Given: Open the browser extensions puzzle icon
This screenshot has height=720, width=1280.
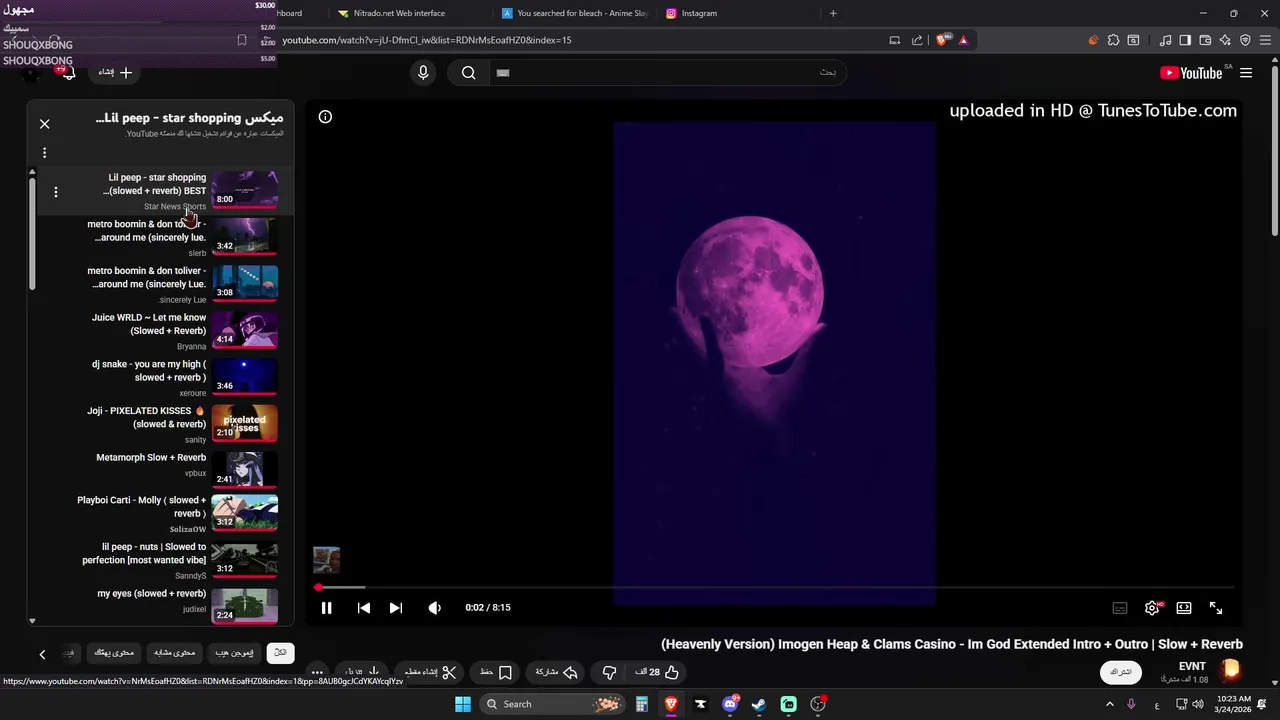Looking at the screenshot, I should tap(1113, 40).
